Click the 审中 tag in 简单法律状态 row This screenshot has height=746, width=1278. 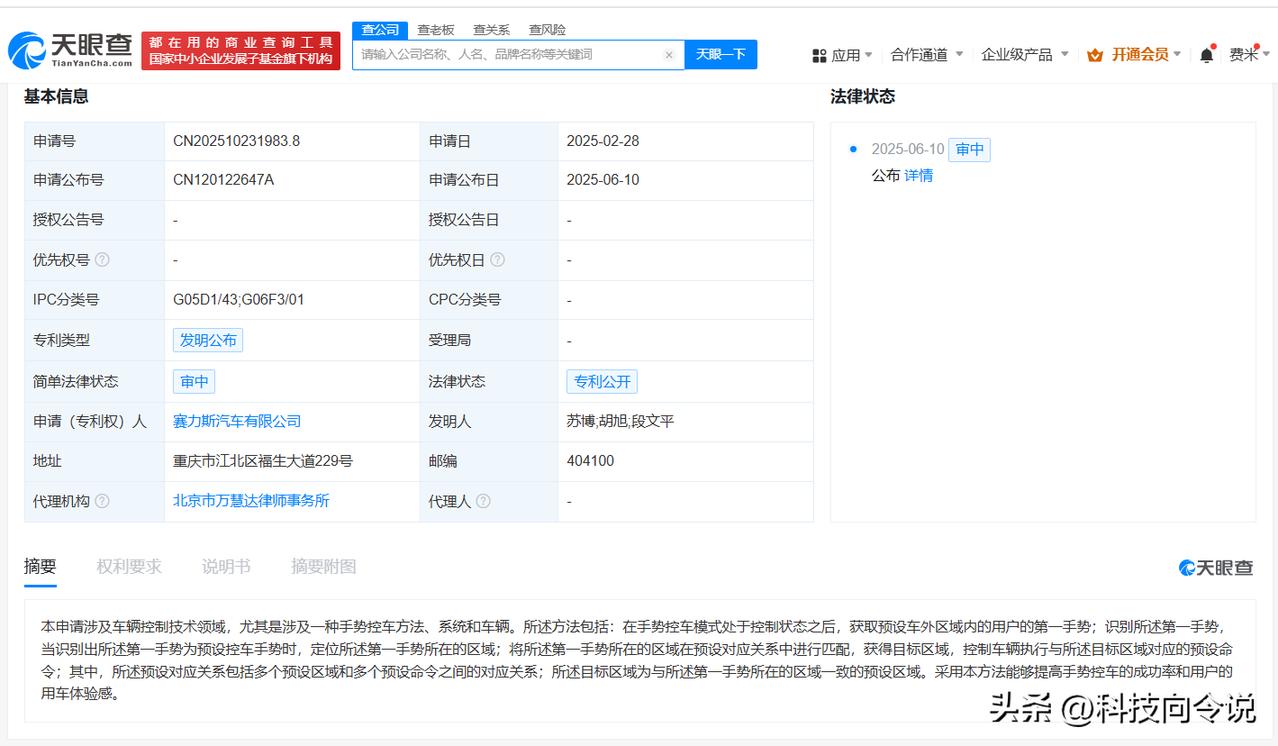194,381
